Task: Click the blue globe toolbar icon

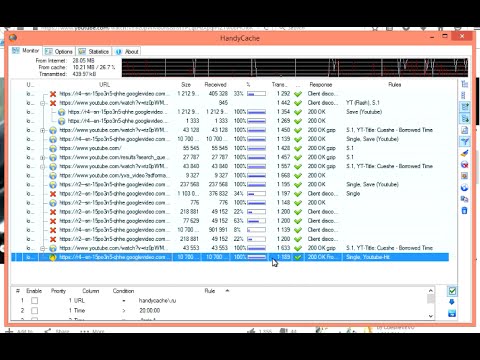Action: [465, 188]
